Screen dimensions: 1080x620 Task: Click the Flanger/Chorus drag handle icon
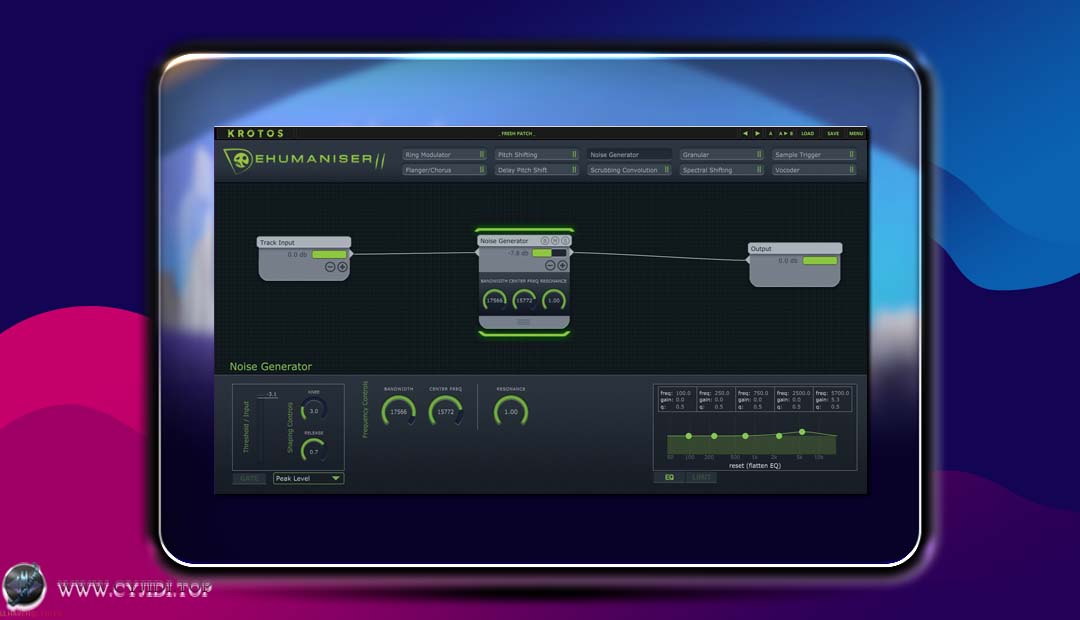point(481,170)
